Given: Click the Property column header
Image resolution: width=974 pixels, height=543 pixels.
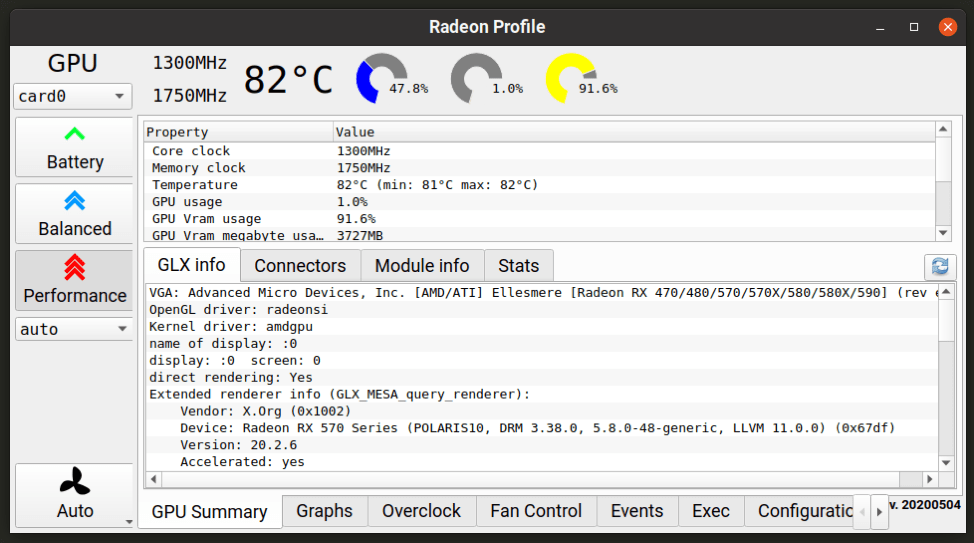Looking at the screenshot, I should pos(239,132).
